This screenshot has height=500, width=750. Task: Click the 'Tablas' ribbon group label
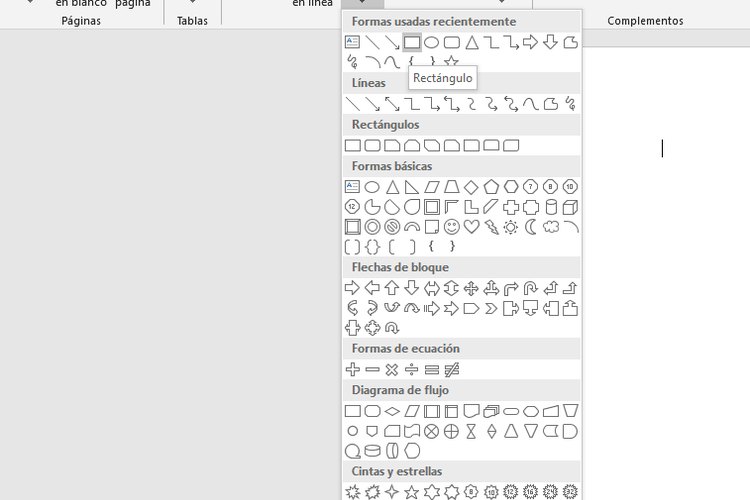point(192,21)
